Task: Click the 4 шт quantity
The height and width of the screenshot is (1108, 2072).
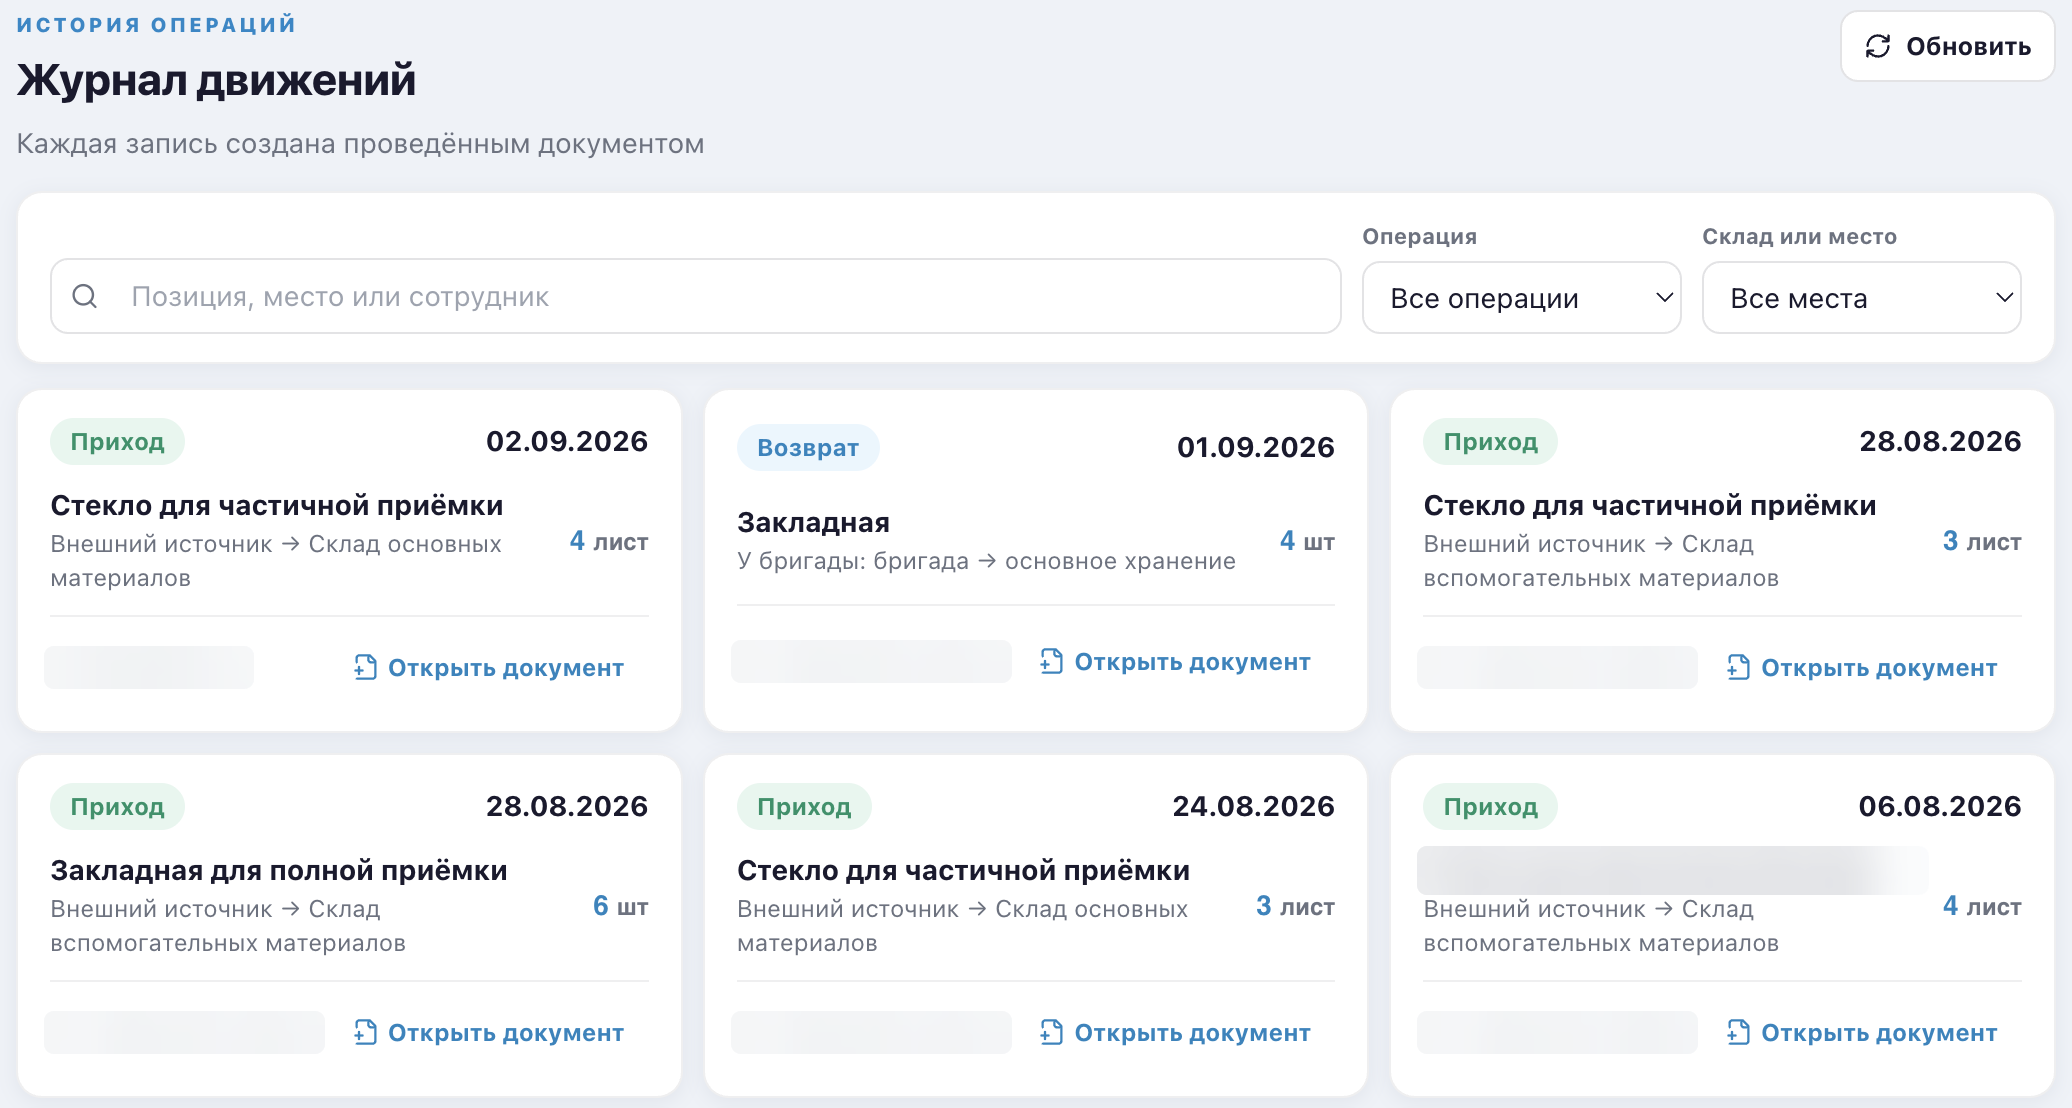Action: pyautogui.click(x=1307, y=542)
